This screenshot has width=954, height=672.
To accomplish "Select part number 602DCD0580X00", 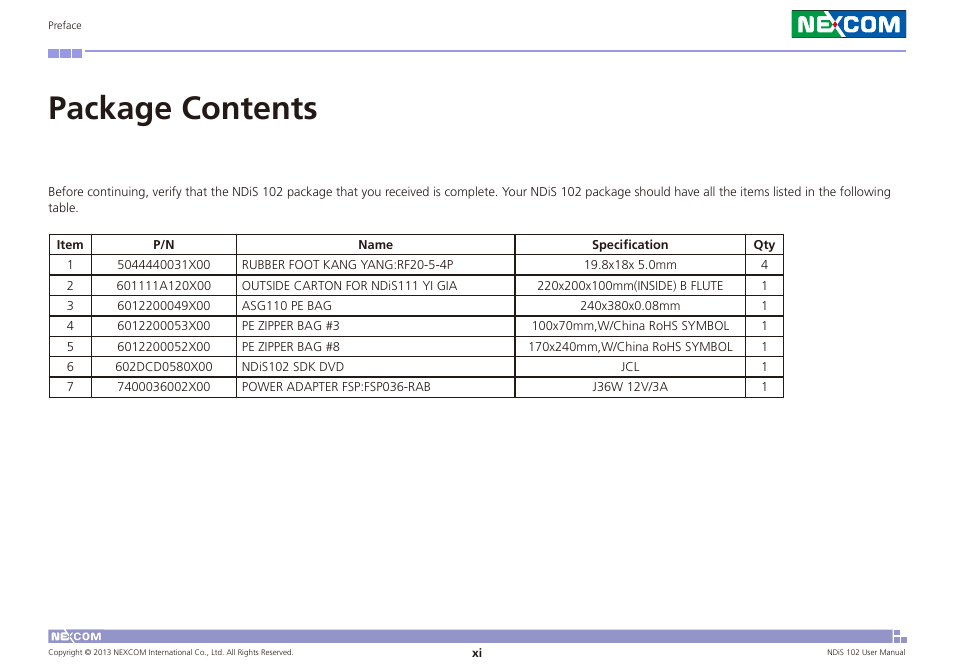I will coord(164,367).
